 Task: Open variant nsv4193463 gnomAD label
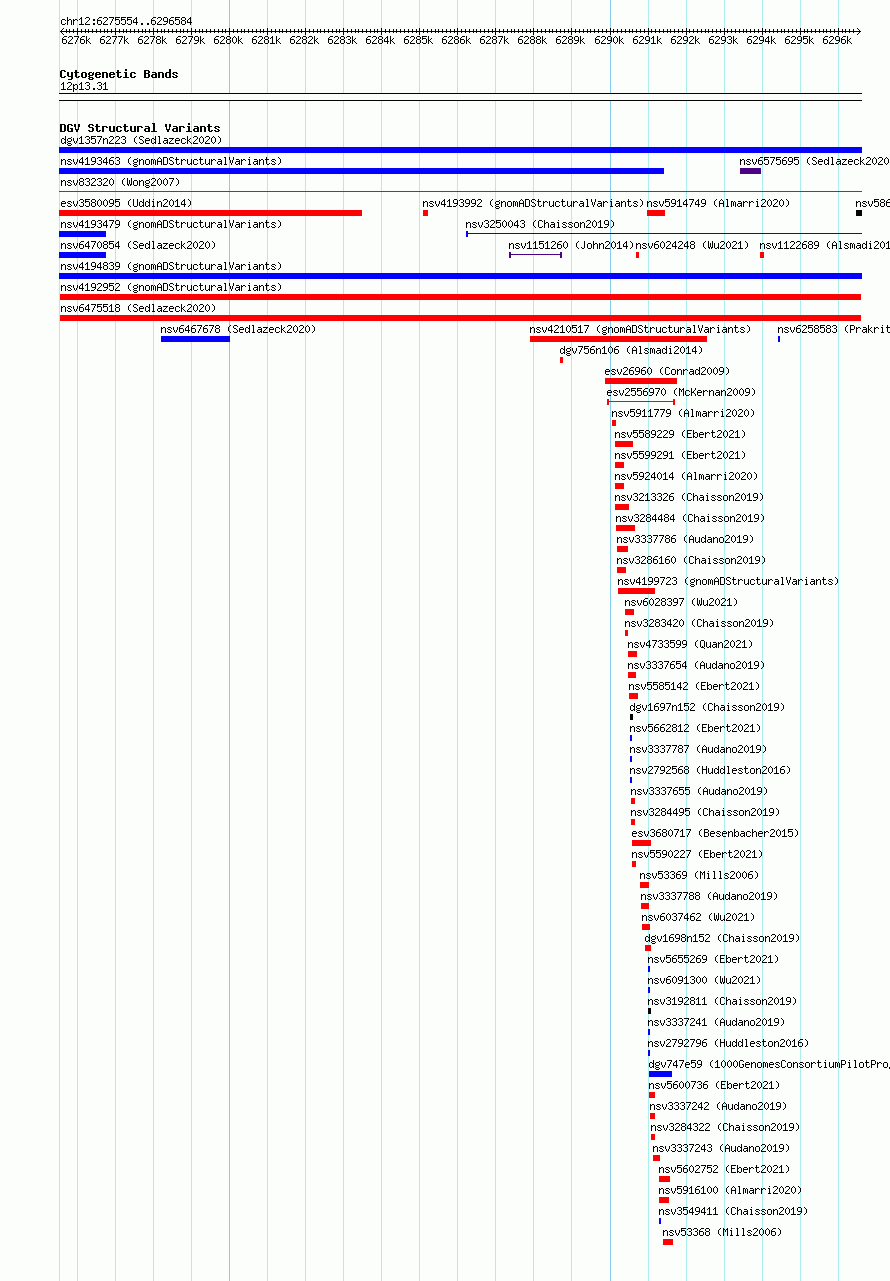tap(171, 161)
